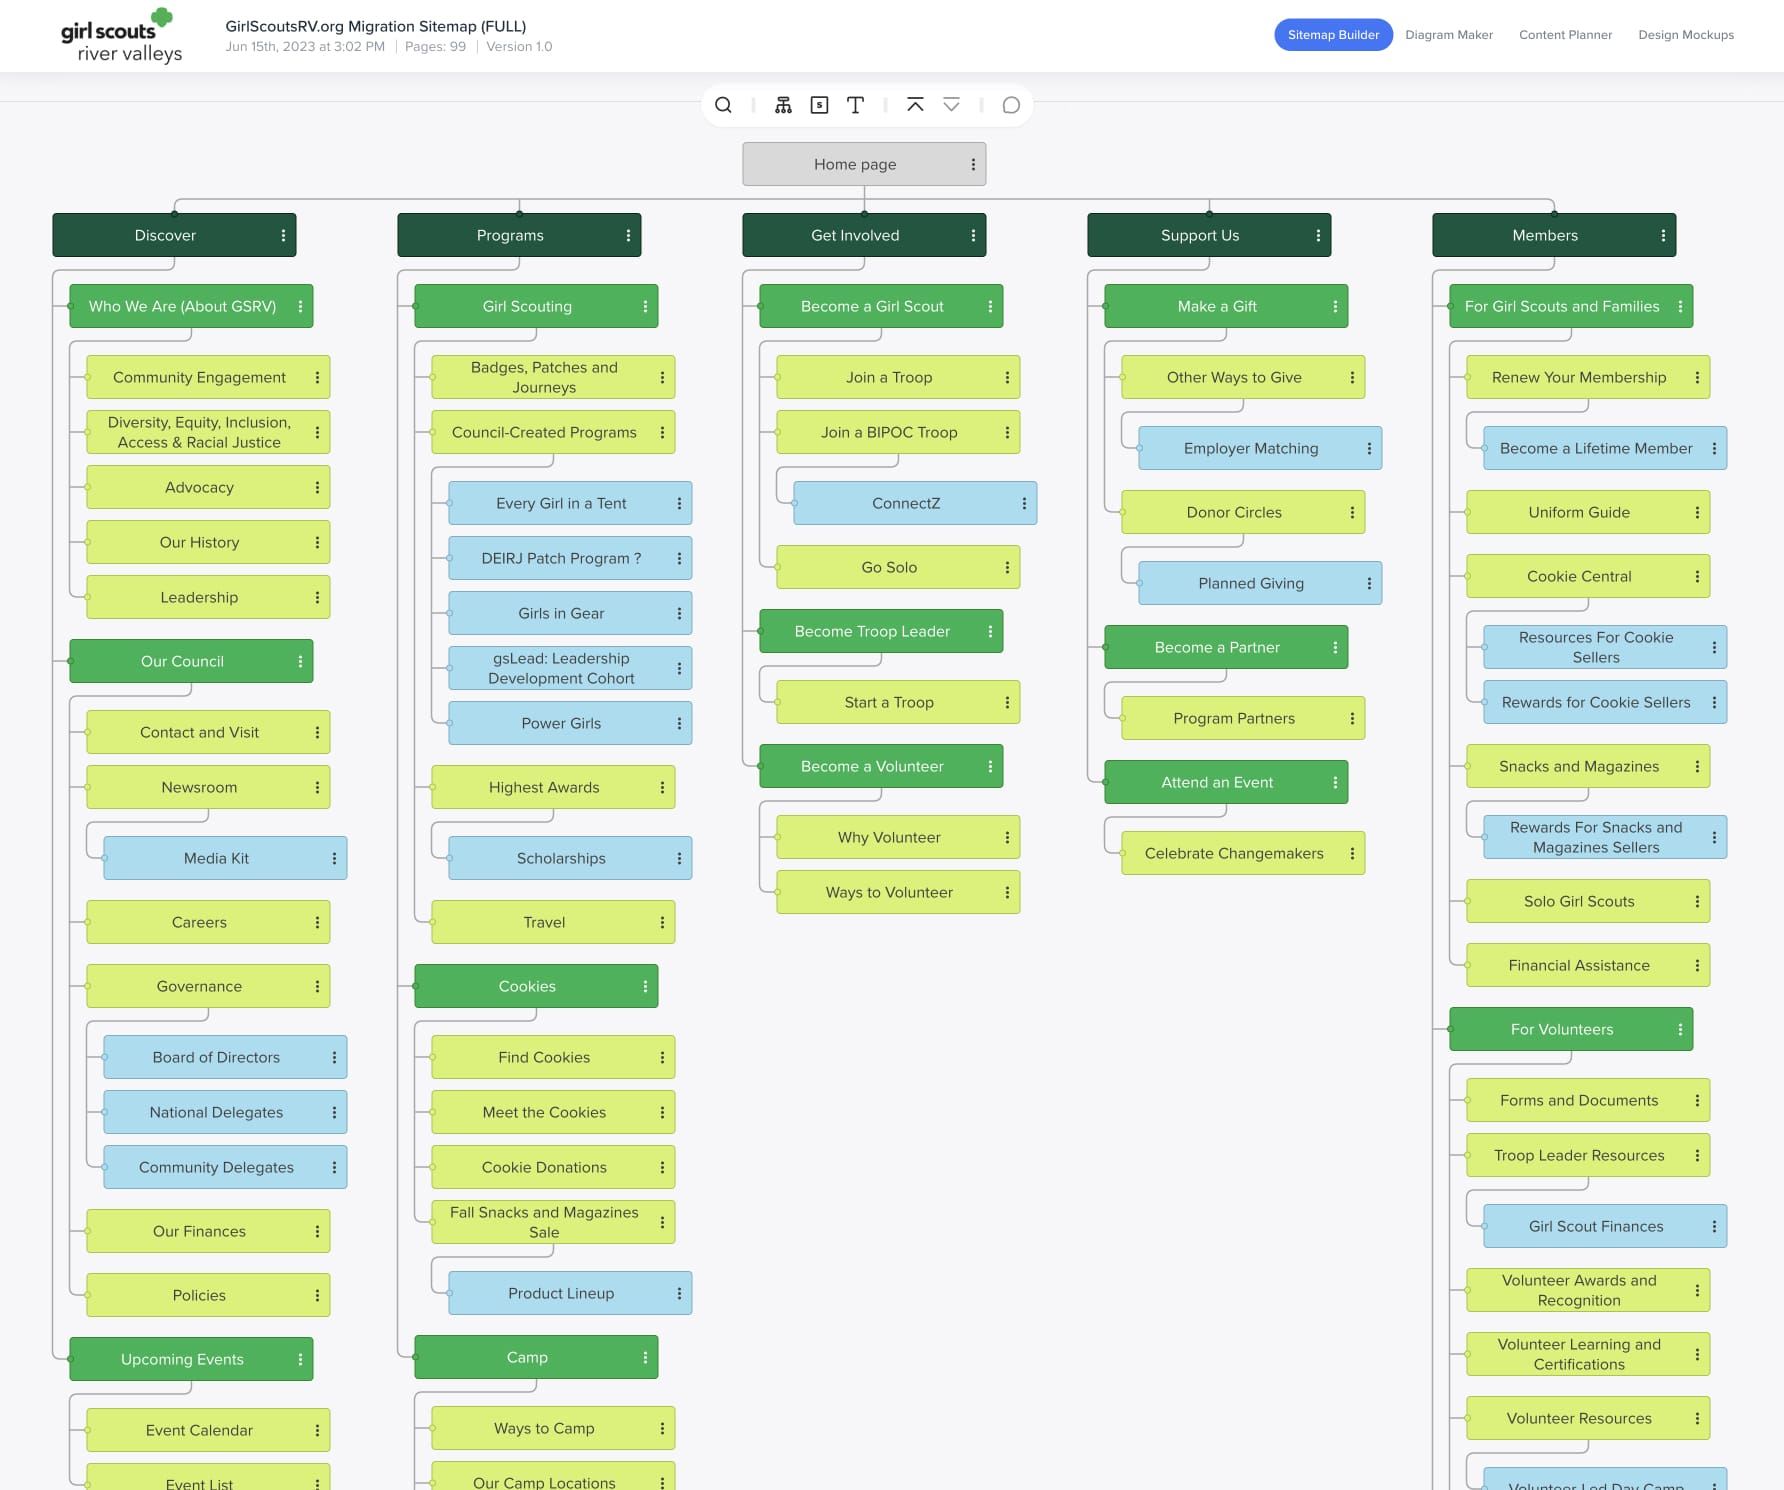Select the text tool icon
Image resolution: width=1784 pixels, height=1490 pixels.
(855, 105)
